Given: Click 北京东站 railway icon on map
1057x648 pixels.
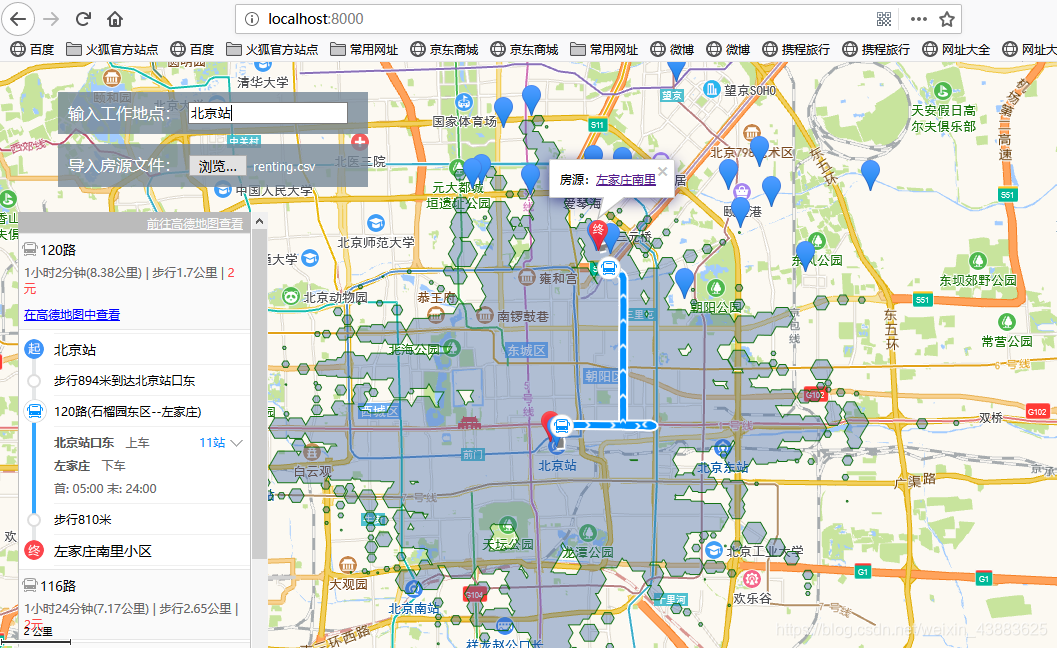Looking at the screenshot, I should click(722, 448).
